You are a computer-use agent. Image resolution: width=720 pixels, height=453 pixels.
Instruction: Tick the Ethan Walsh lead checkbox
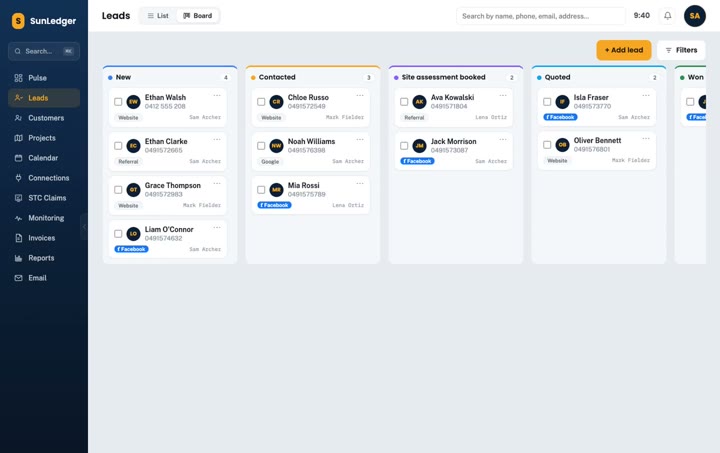[x=118, y=102]
